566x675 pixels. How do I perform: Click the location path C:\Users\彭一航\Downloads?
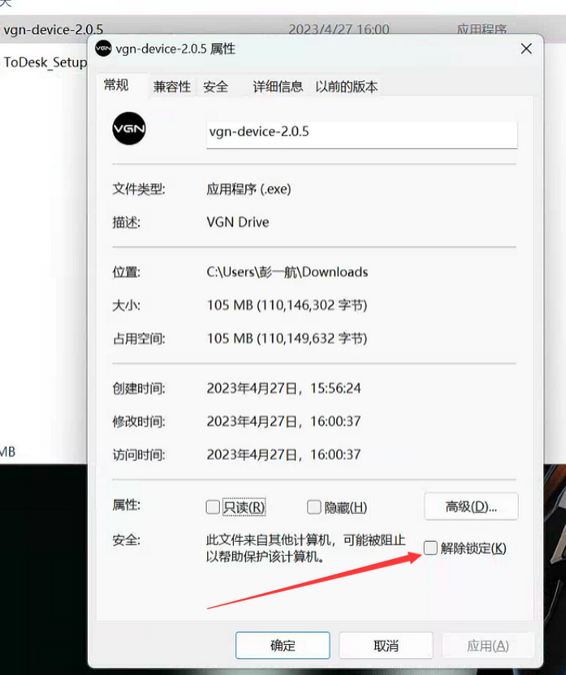(x=287, y=272)
